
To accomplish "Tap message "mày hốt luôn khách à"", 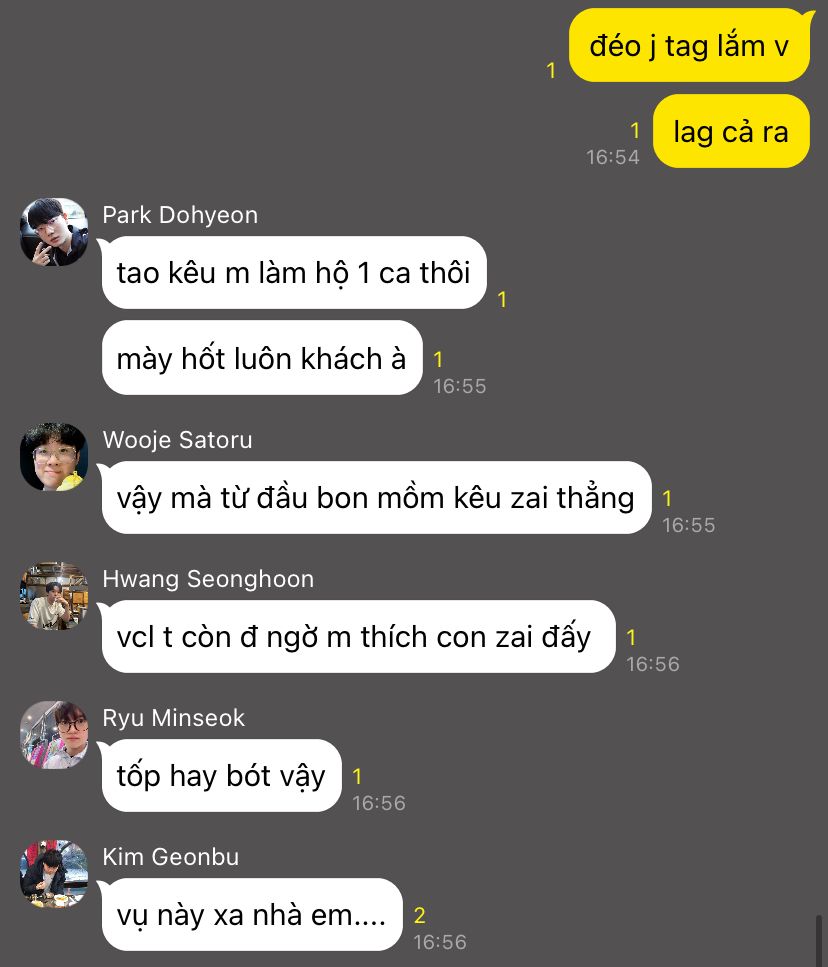I will [262, 358].
